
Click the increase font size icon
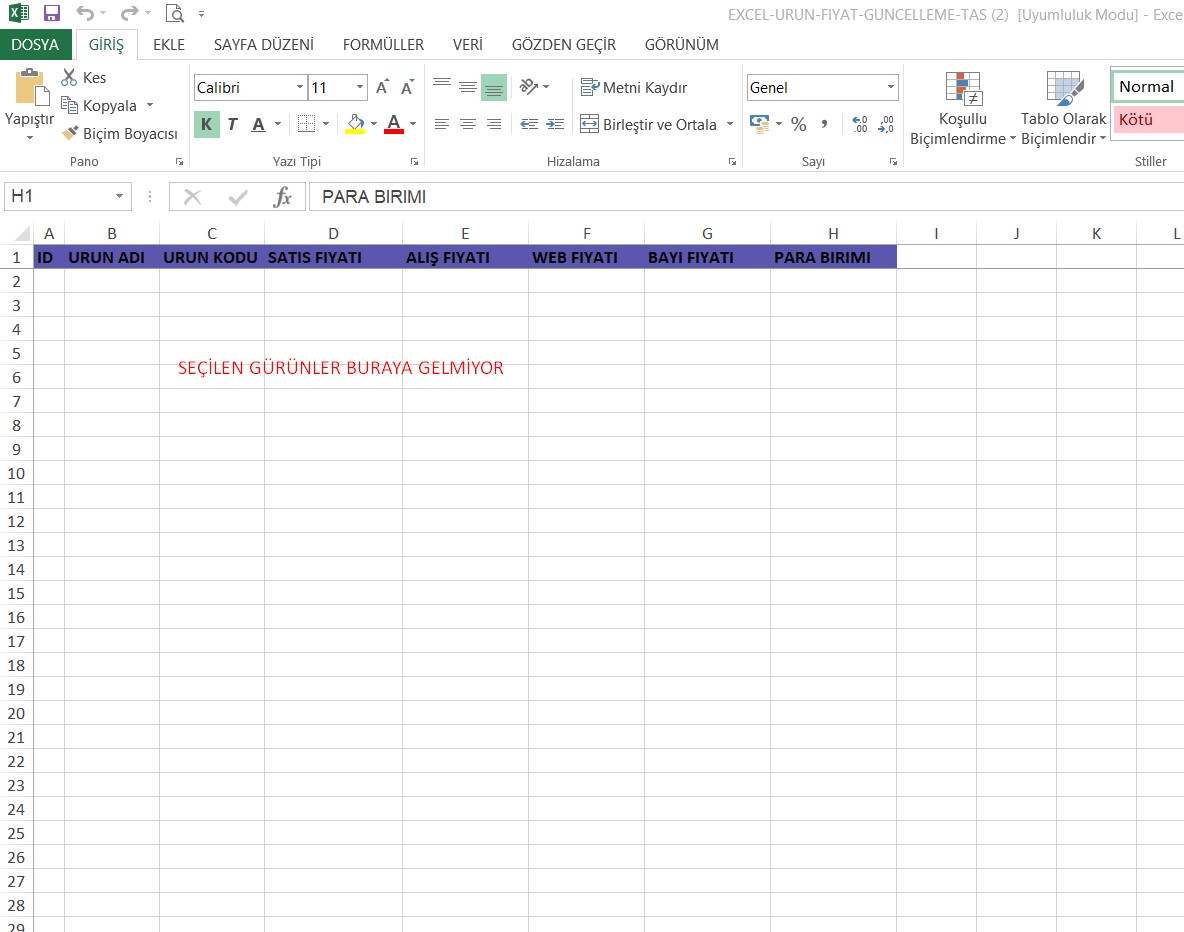(x=382, y=88)
